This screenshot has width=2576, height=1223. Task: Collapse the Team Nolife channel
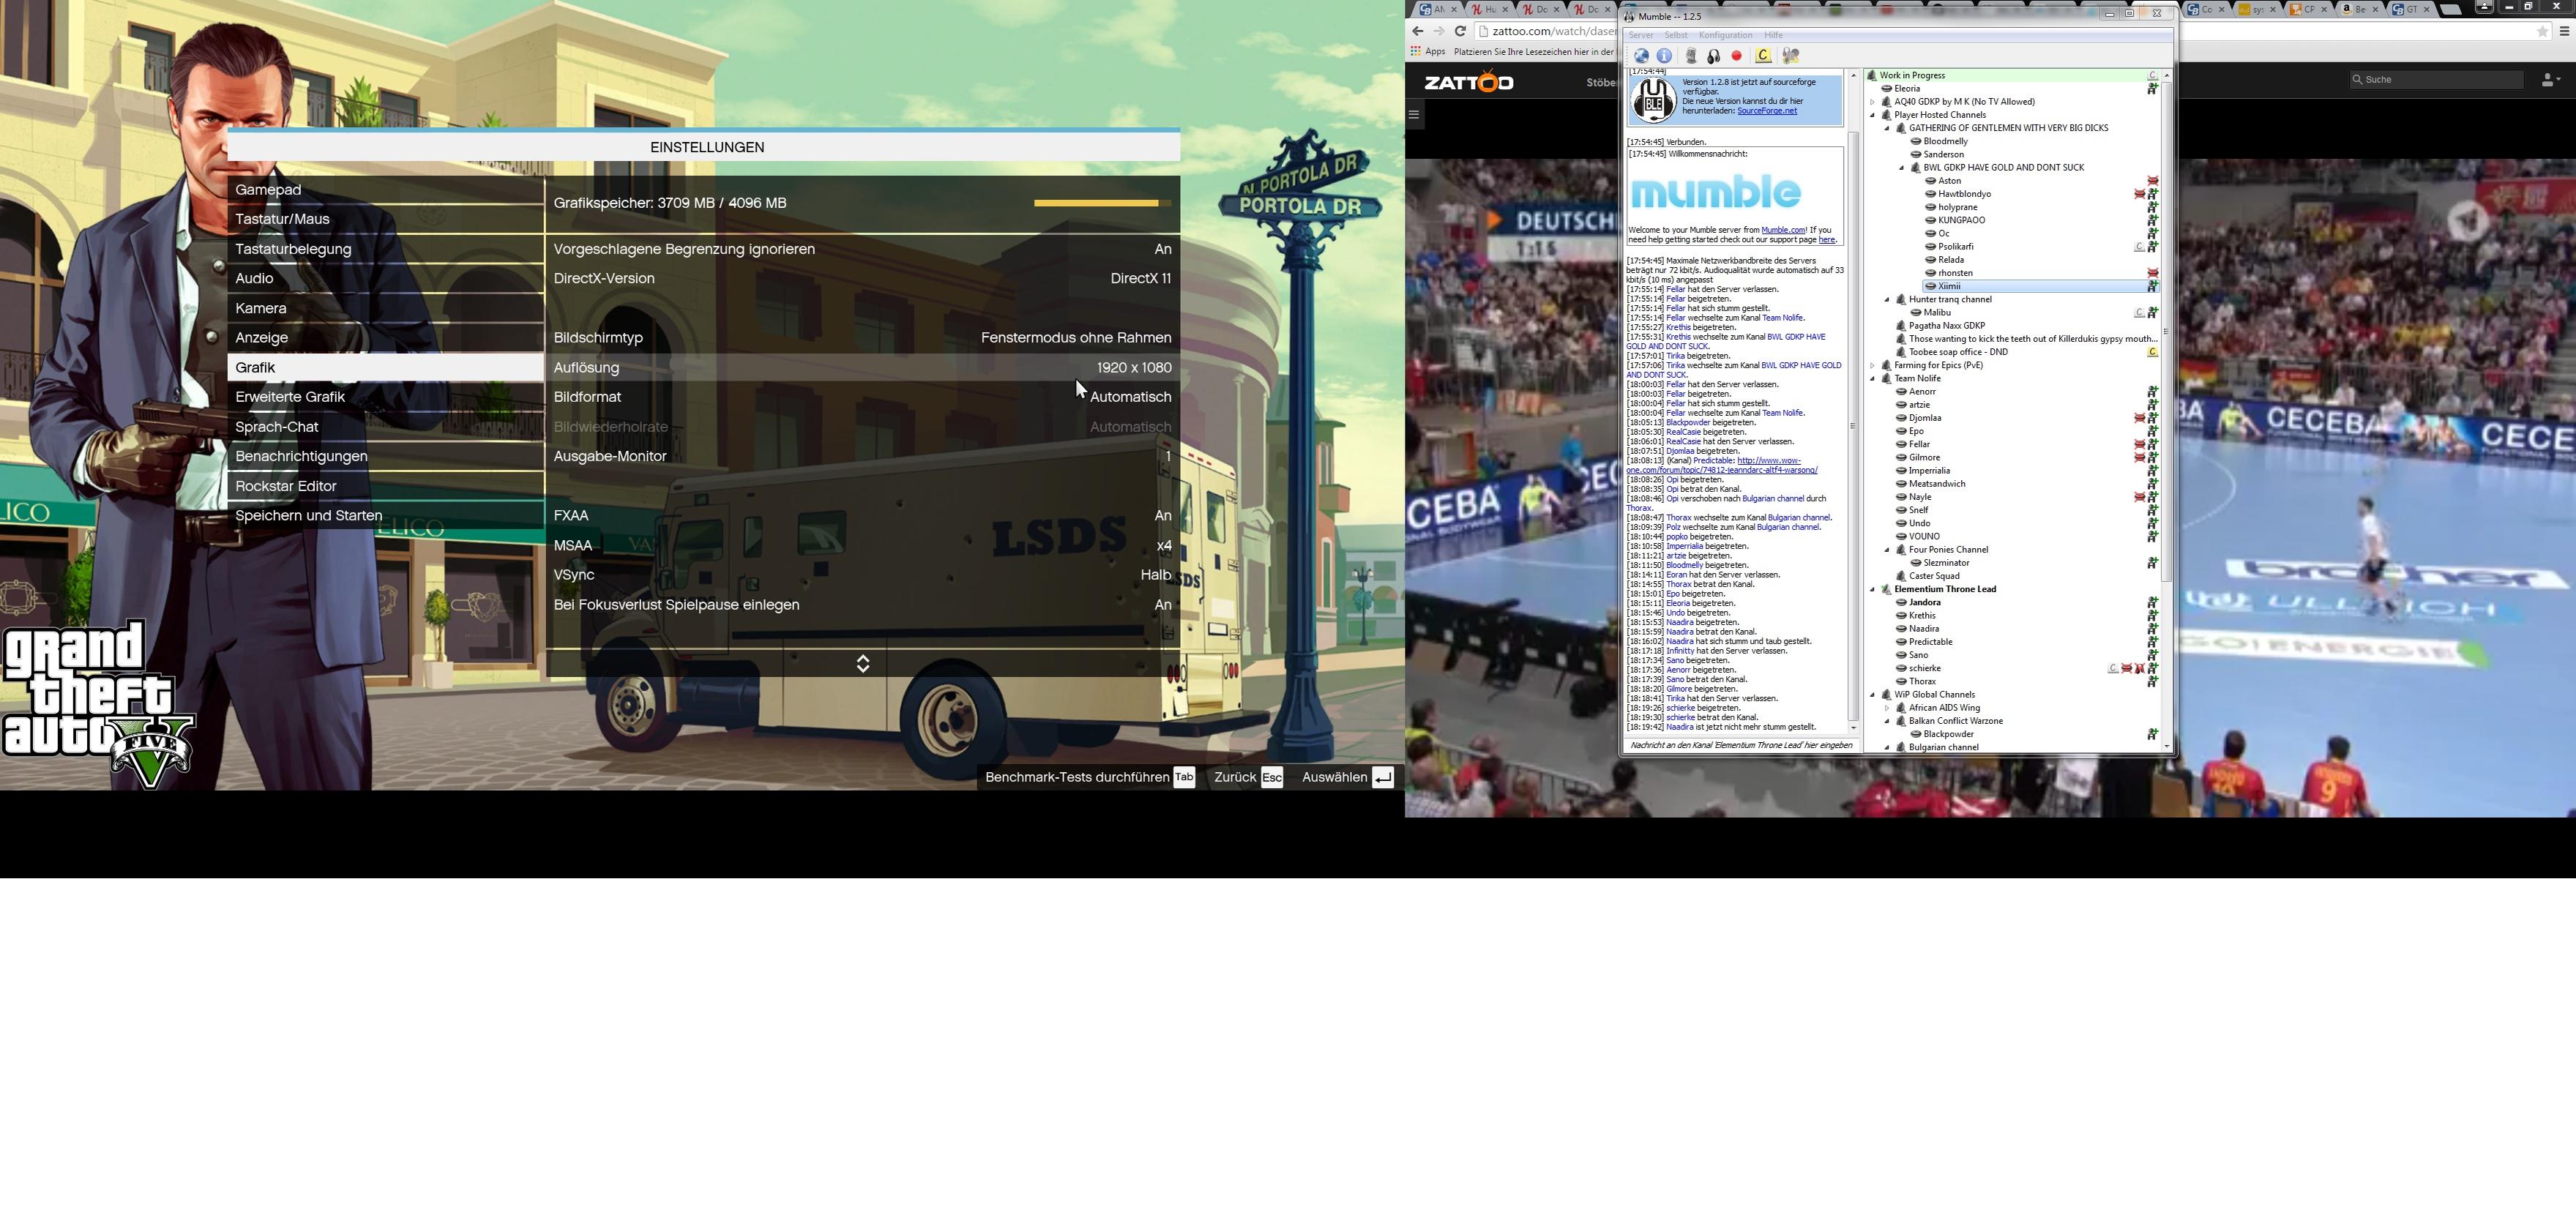tap(1873, 379)
